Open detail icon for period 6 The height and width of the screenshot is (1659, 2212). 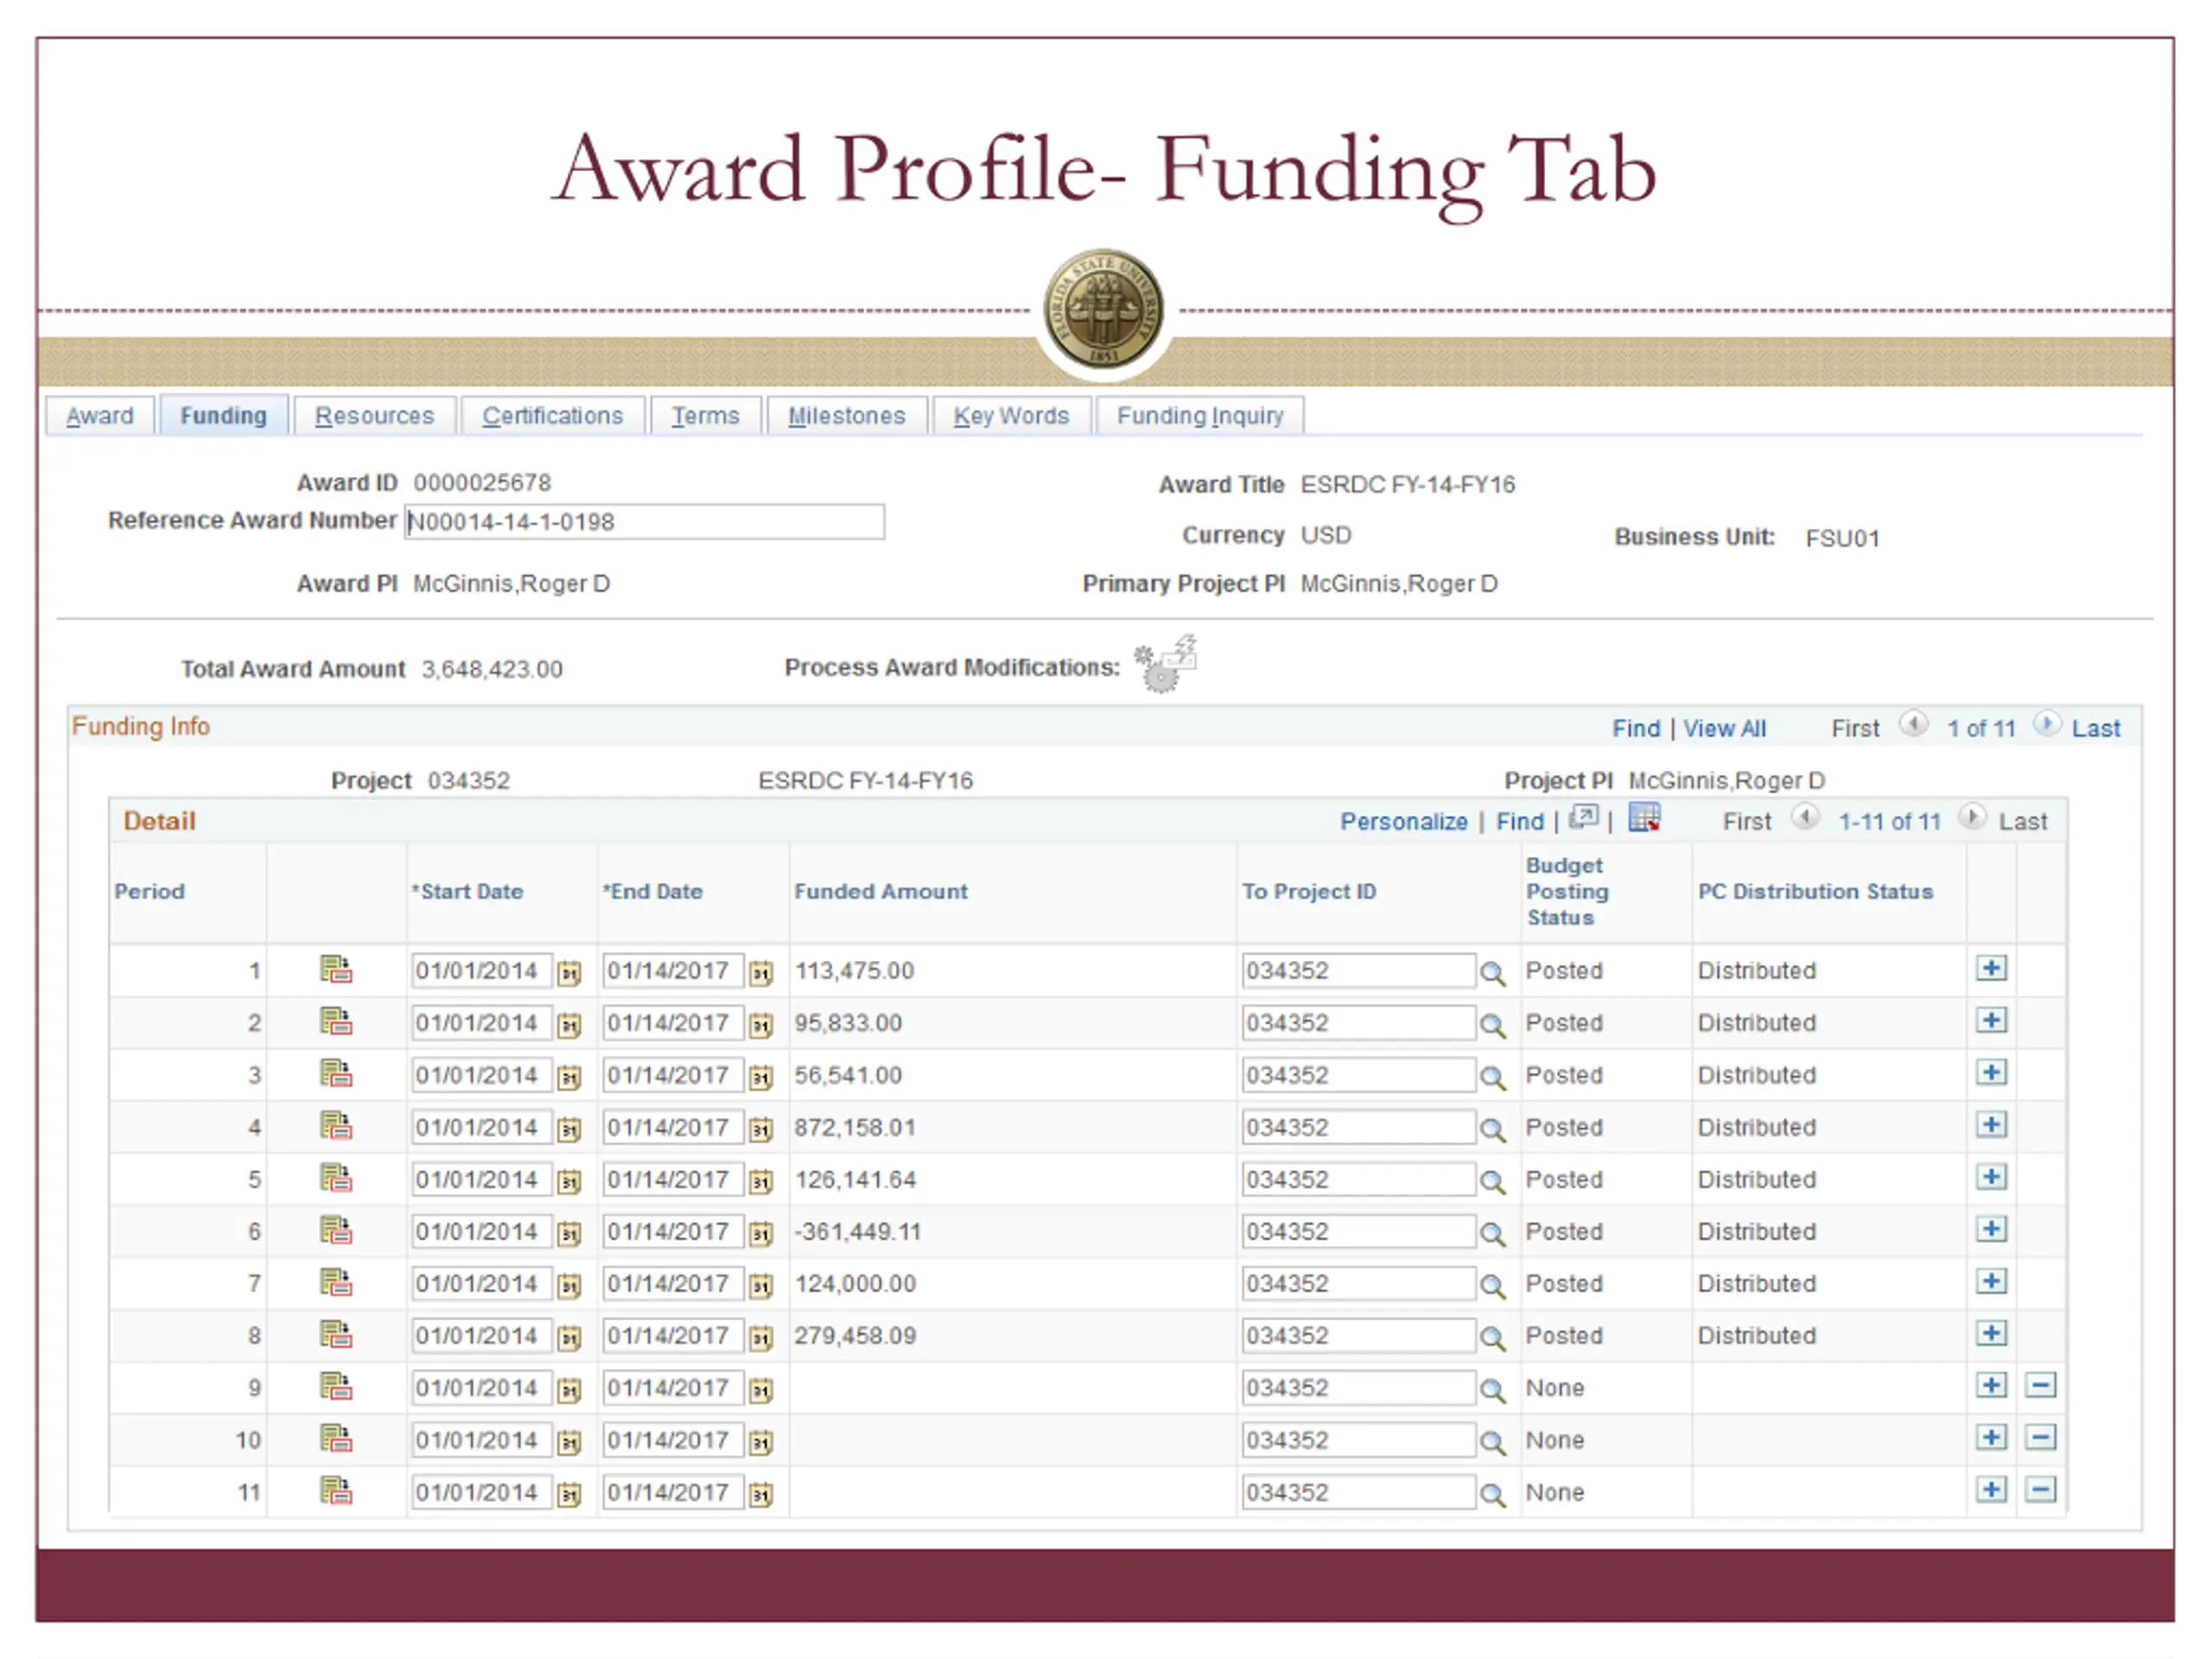336,1230
